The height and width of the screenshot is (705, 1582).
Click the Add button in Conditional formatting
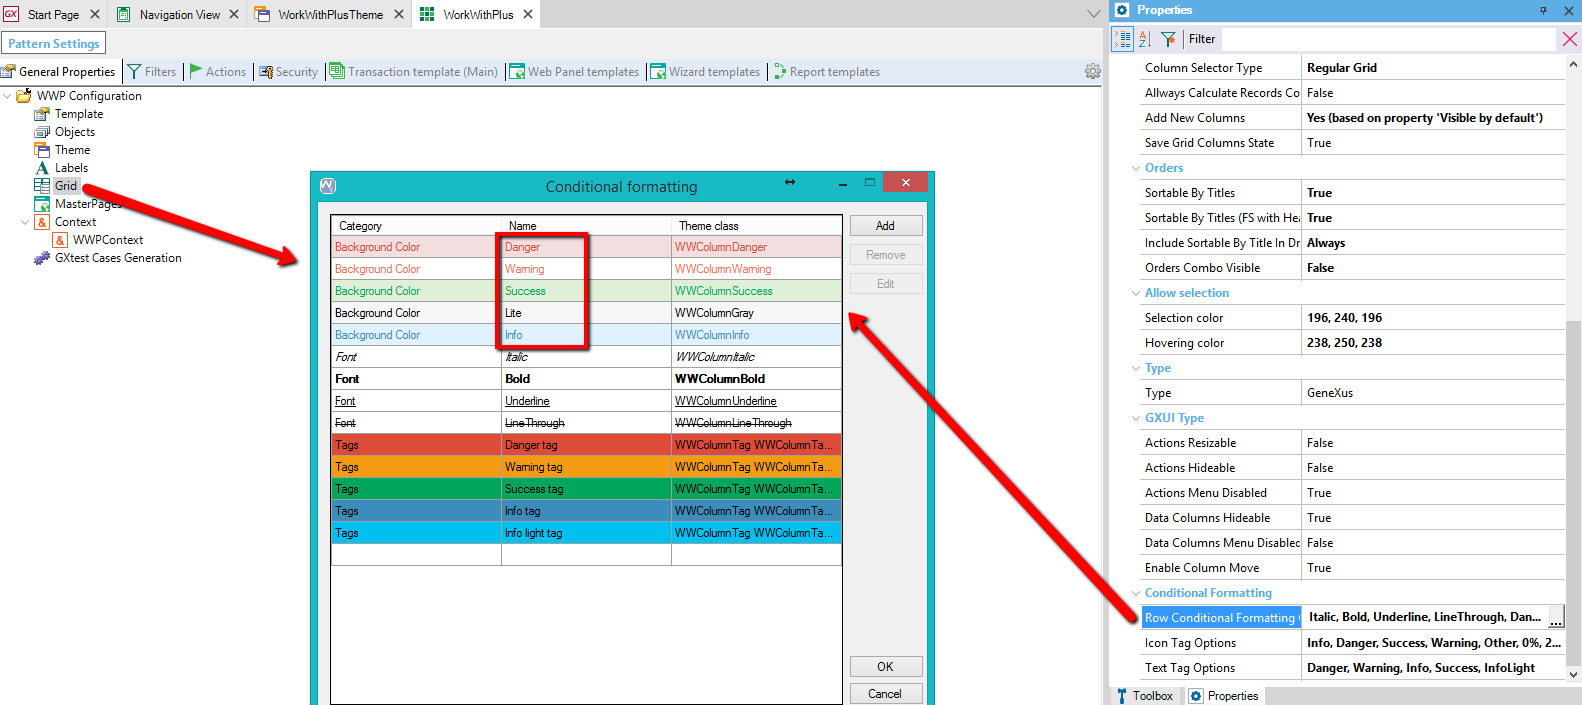885,226
